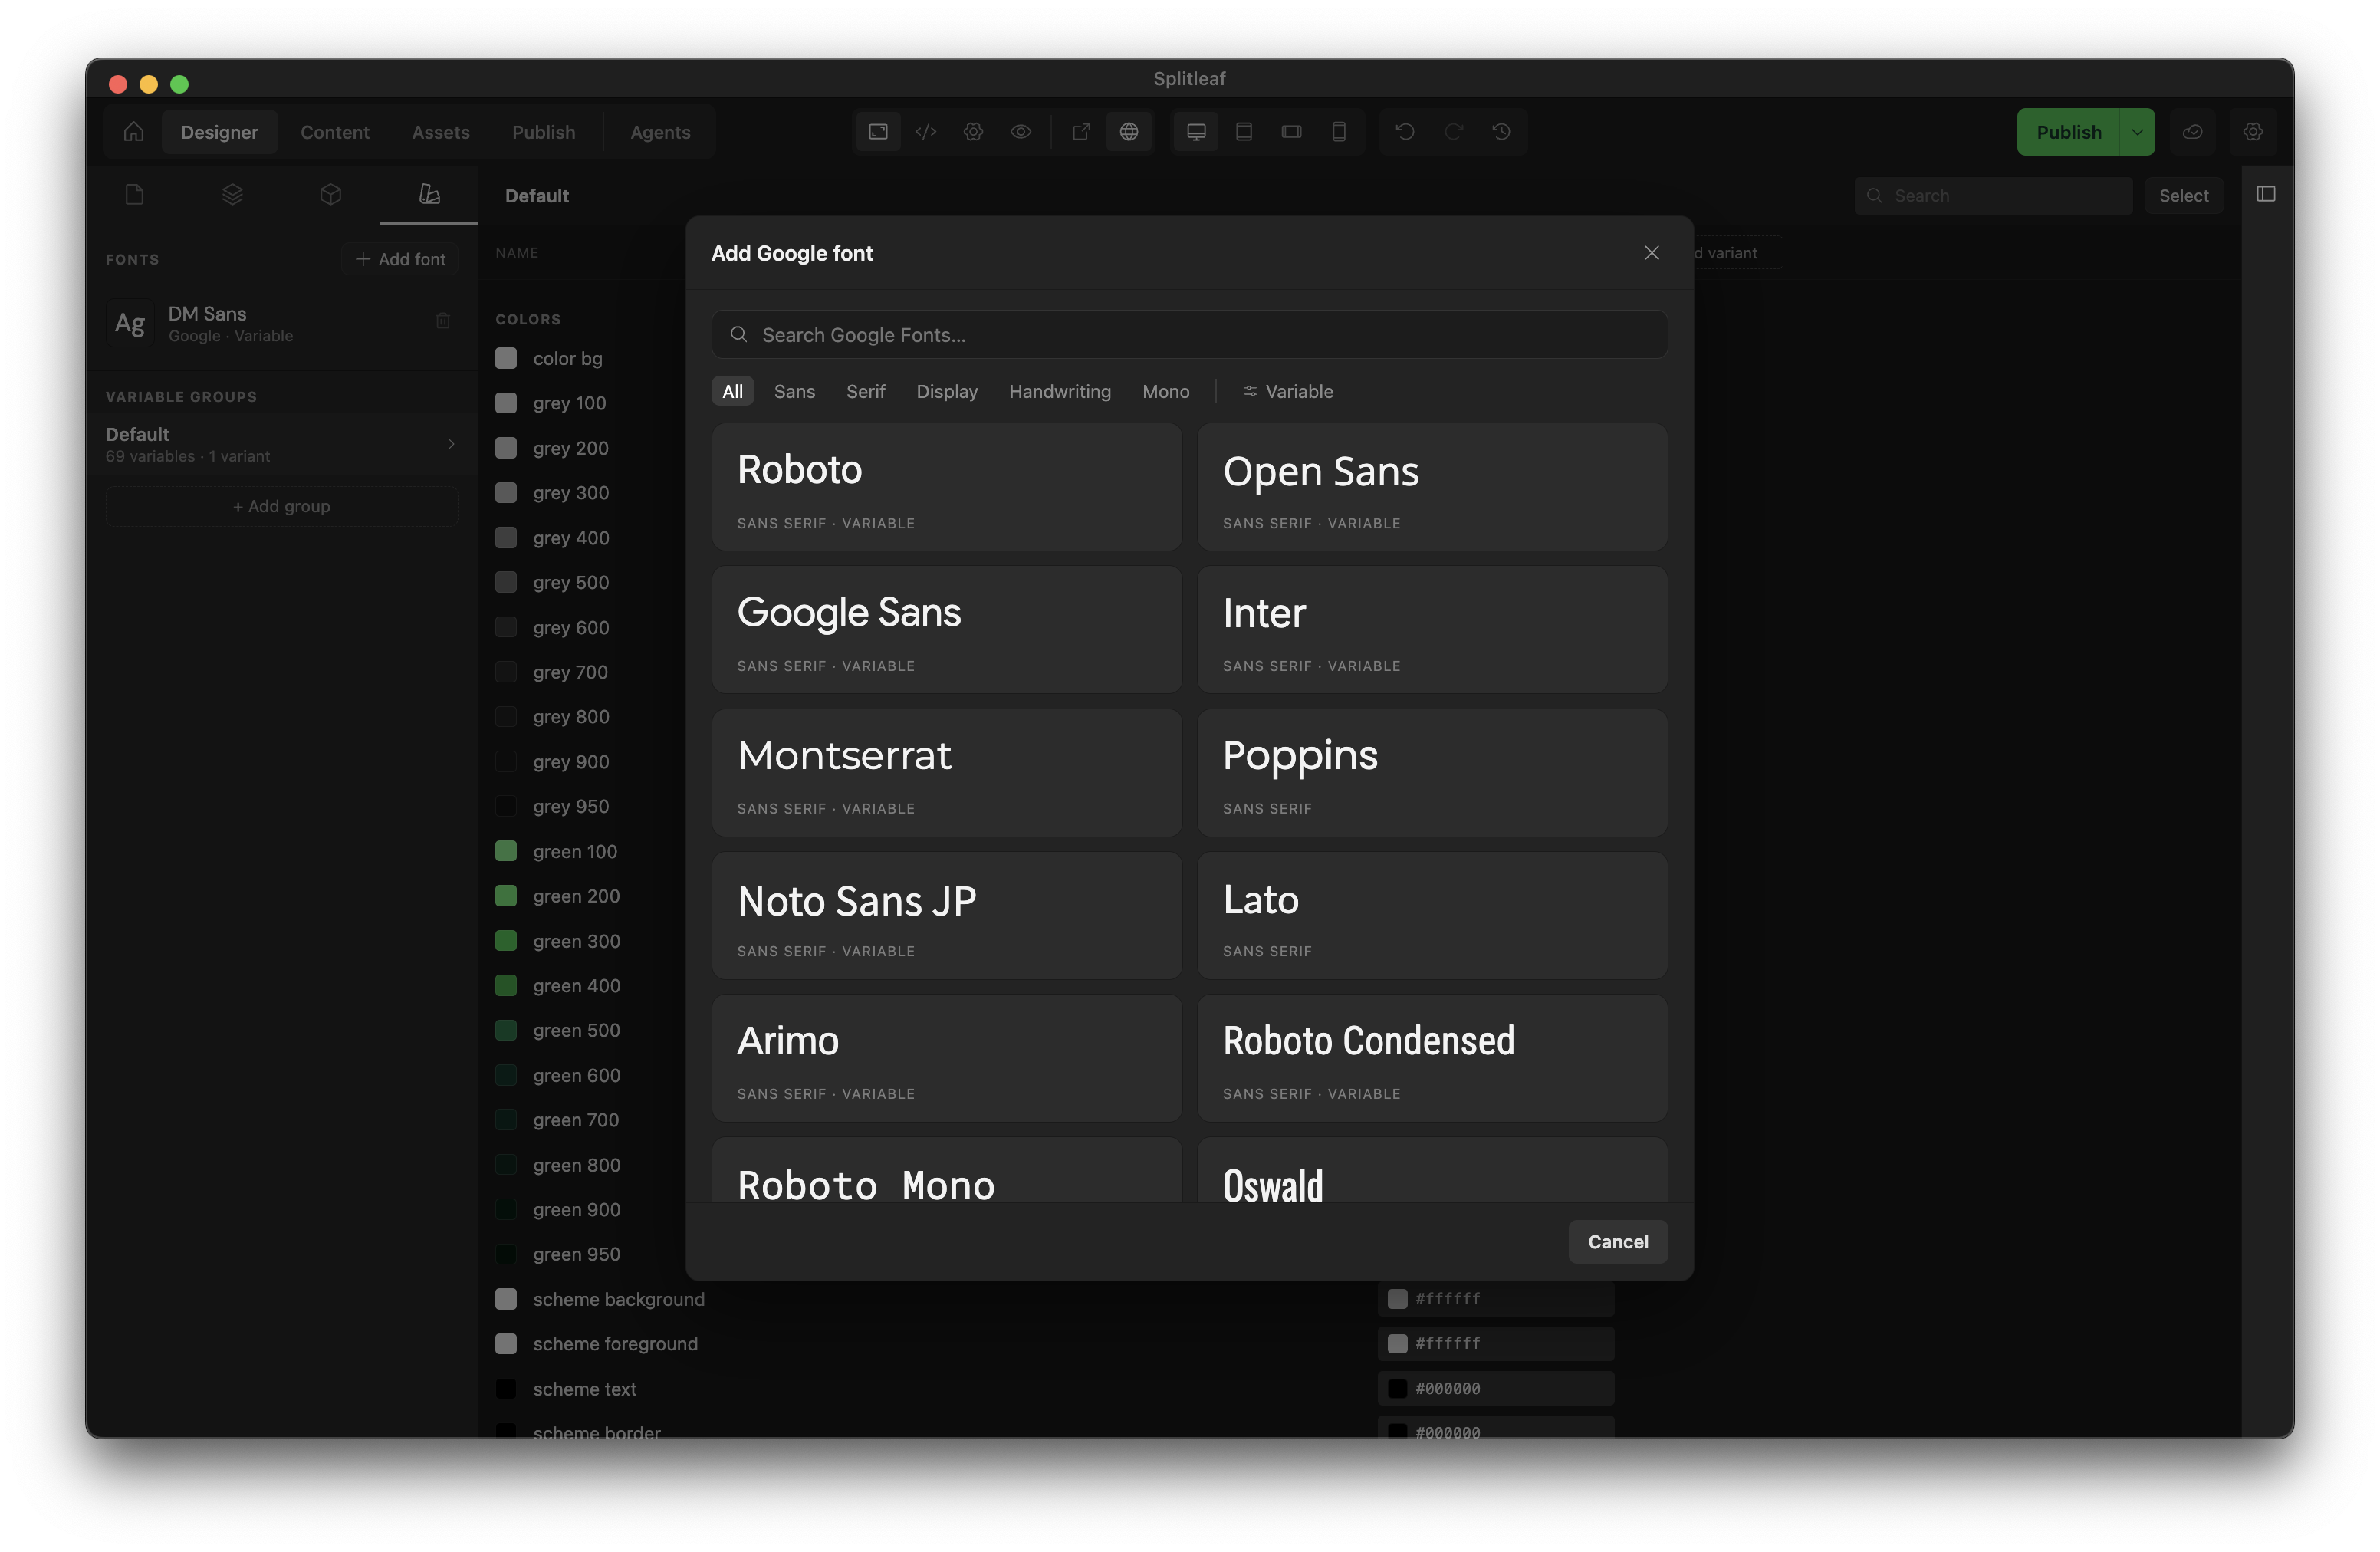
Task: Undo the last change
Action: coord(1405,132)
